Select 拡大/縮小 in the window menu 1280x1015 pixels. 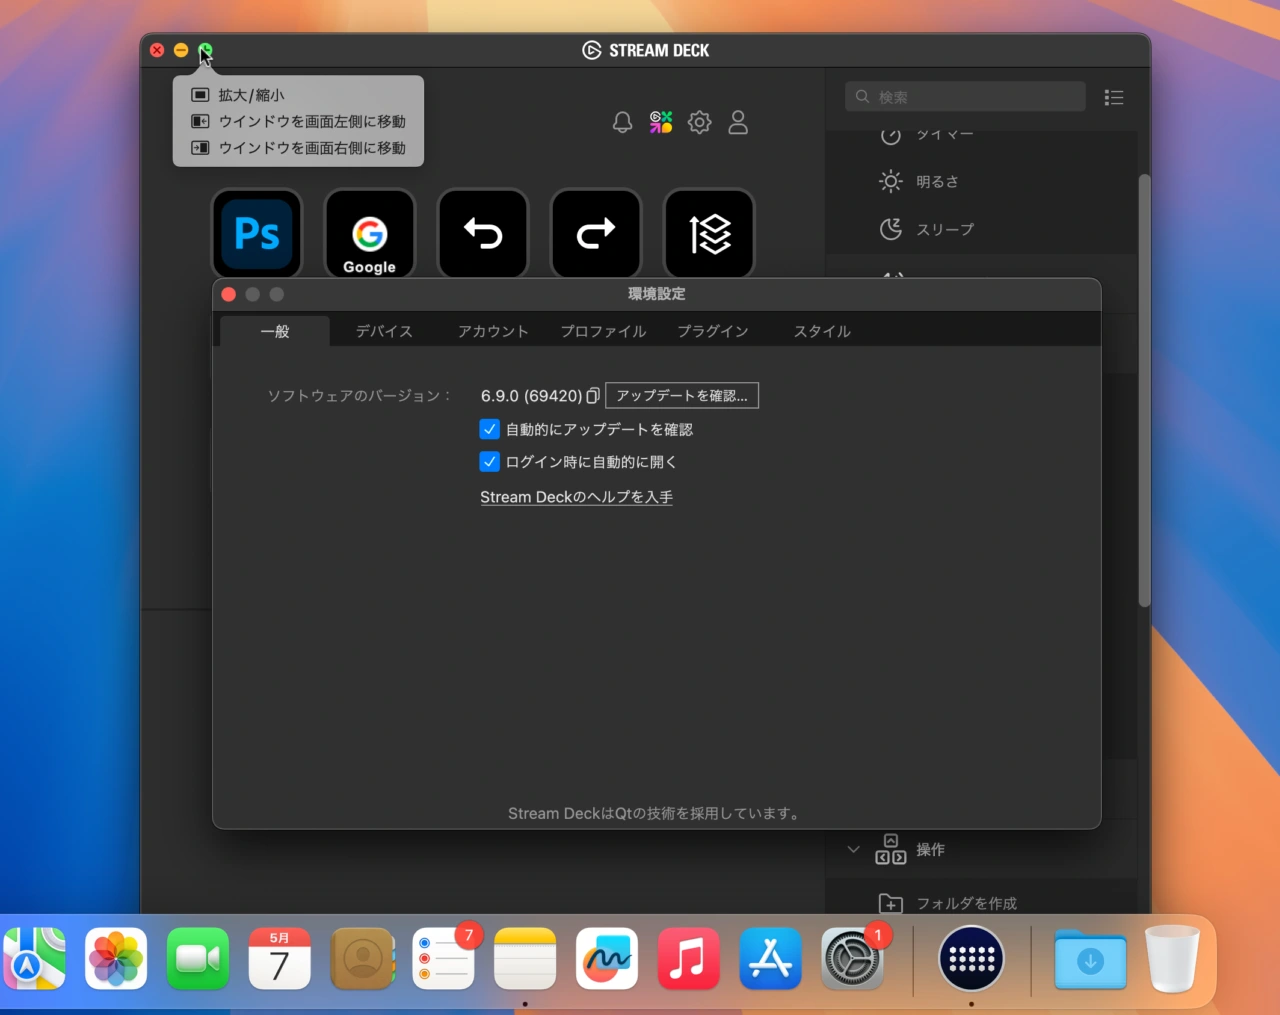251,95
